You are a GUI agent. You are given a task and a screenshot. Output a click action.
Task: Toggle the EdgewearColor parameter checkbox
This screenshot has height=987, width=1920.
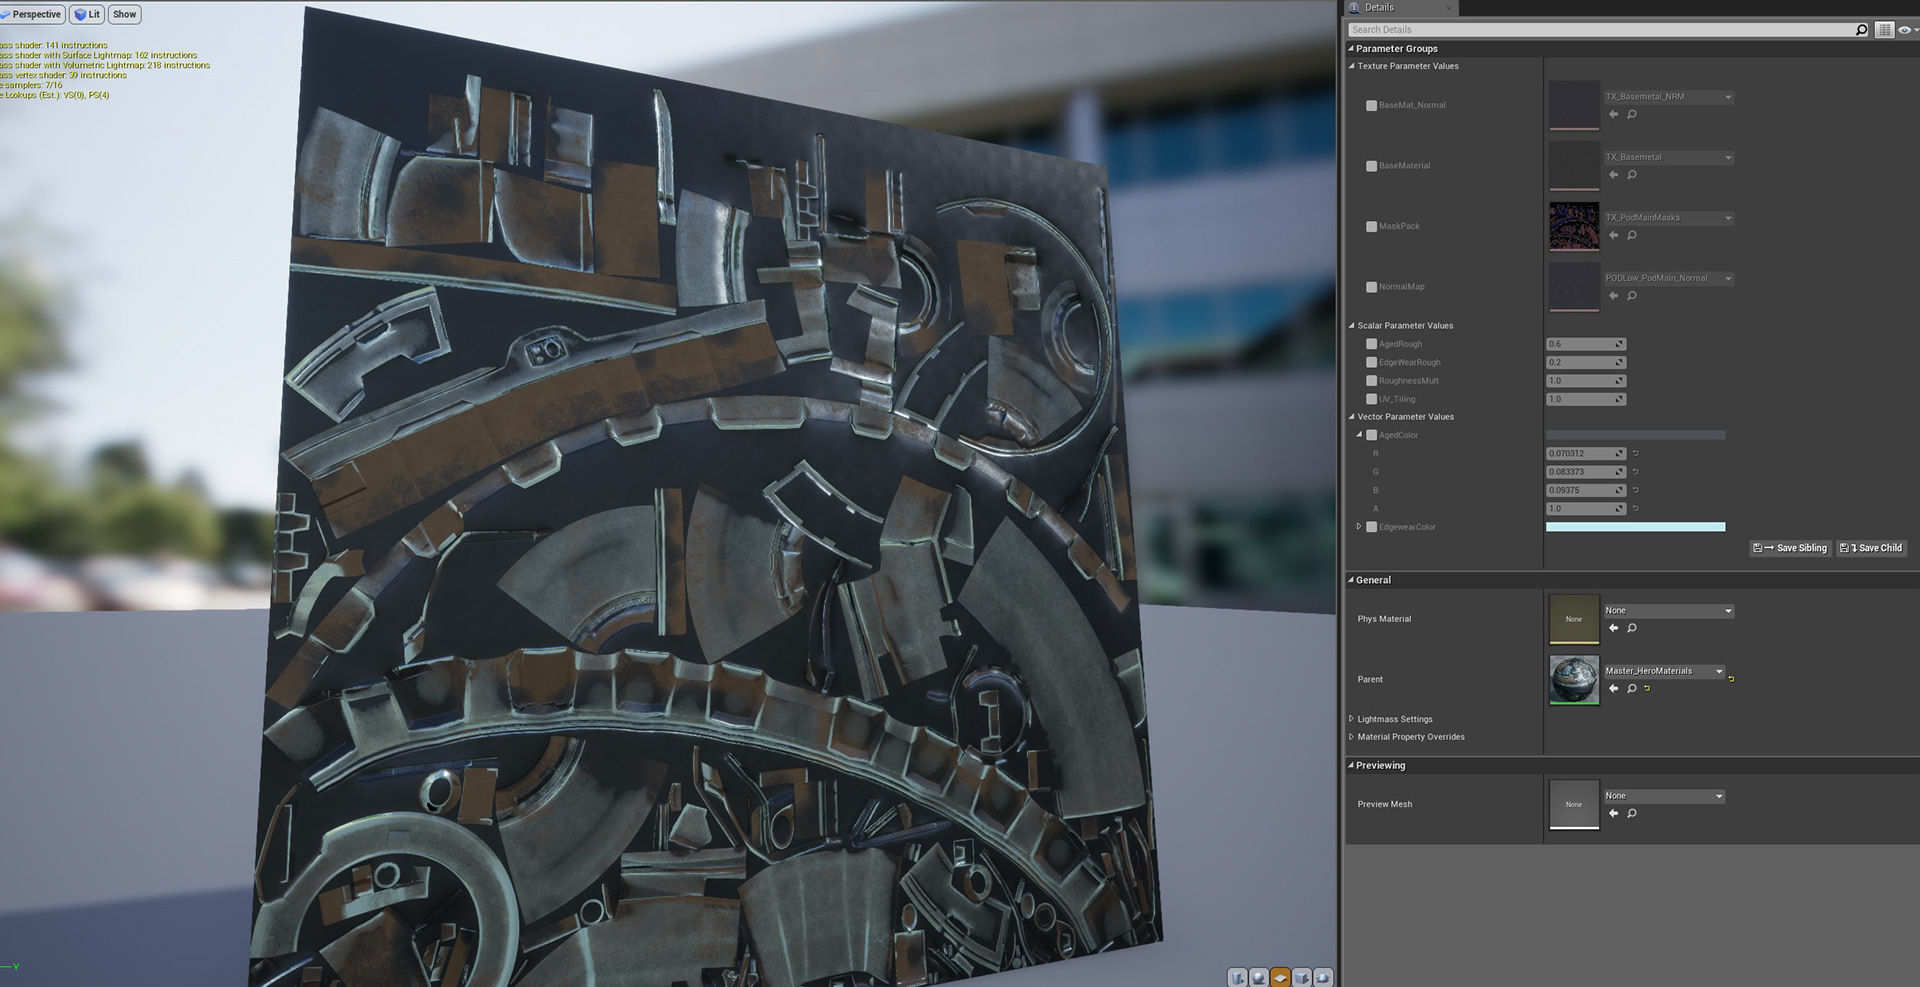point(1372,527)
